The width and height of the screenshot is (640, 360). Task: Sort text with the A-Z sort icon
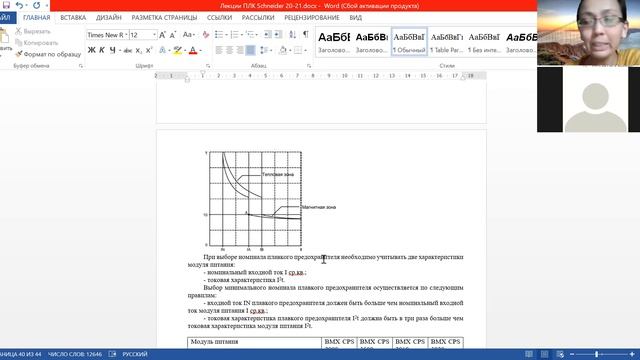point(293,35)
